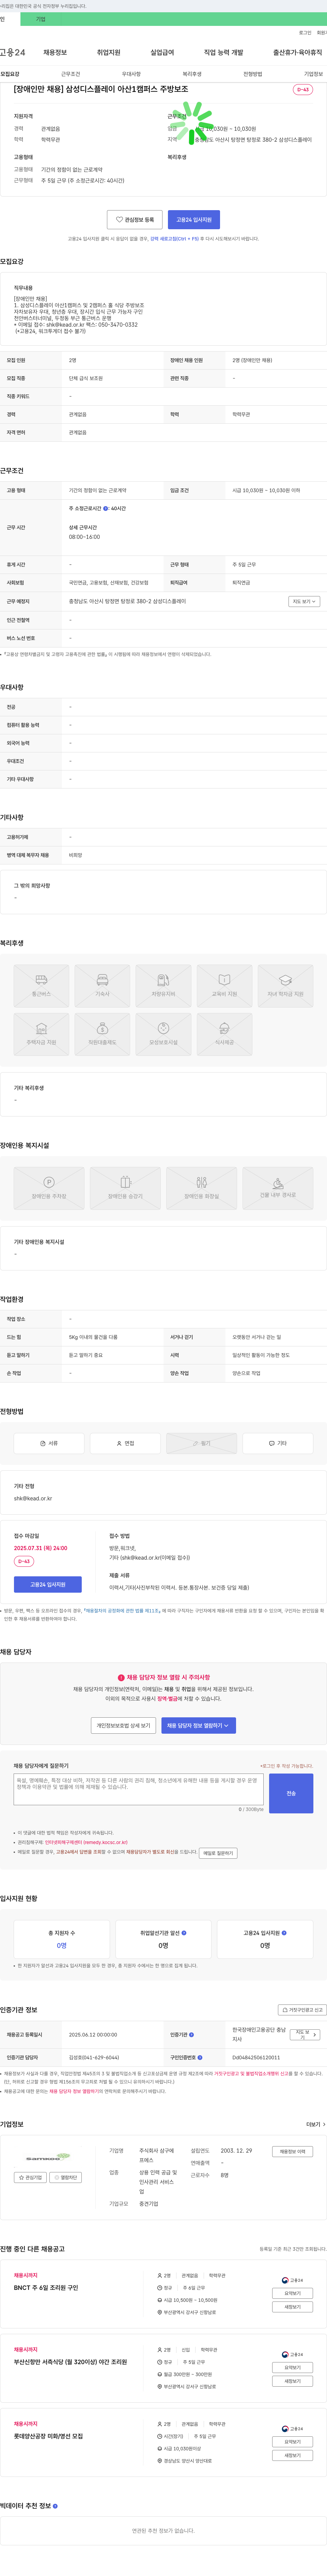Click 고용24 입사지원 button under 접수 마감일
Viewport: 327px width, 2576px height.
tap(48, 1584)
